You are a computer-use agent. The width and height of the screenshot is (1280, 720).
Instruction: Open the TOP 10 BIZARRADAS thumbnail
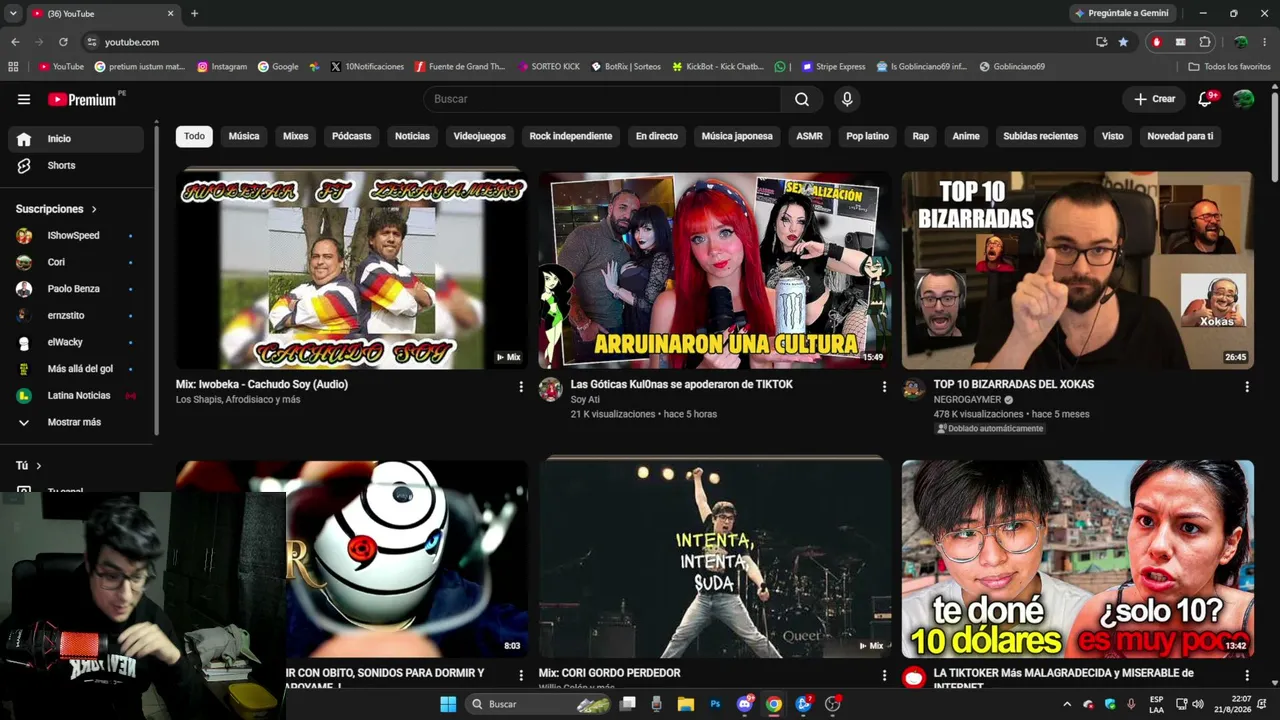pyautogui.click(x=1077, y=270)
